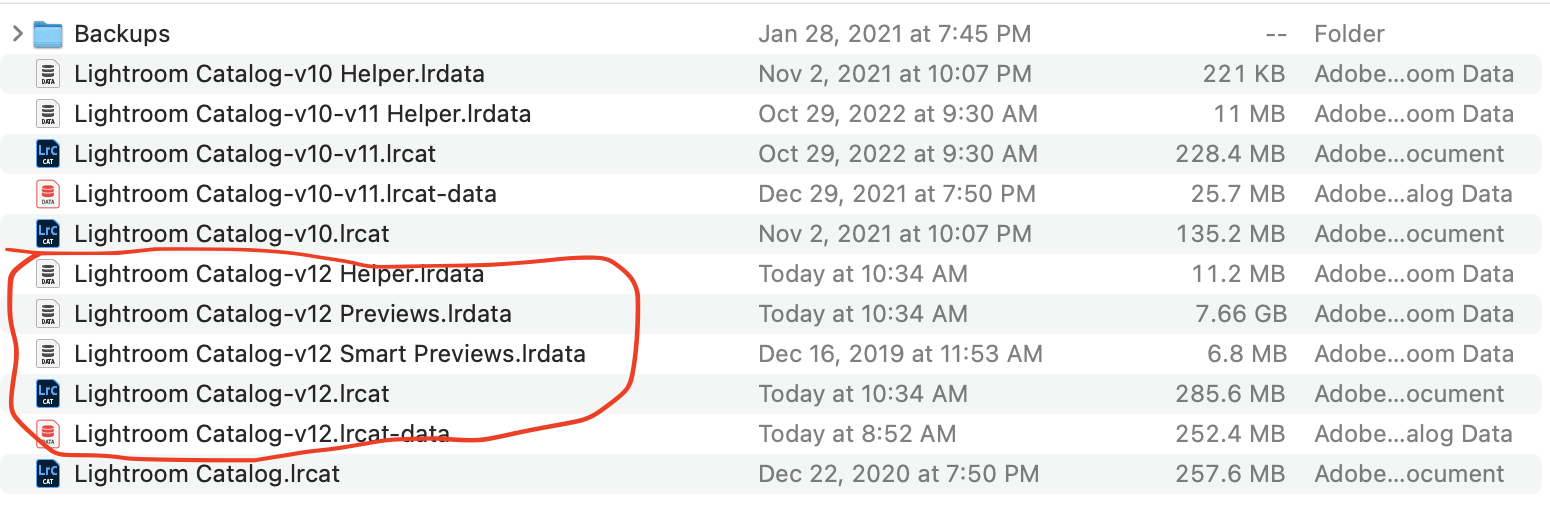This screenshot has width=1550, height=524.
Task: Click the red data icon of Catalog-v12.lrcat-data
Action: click(48, 434)
